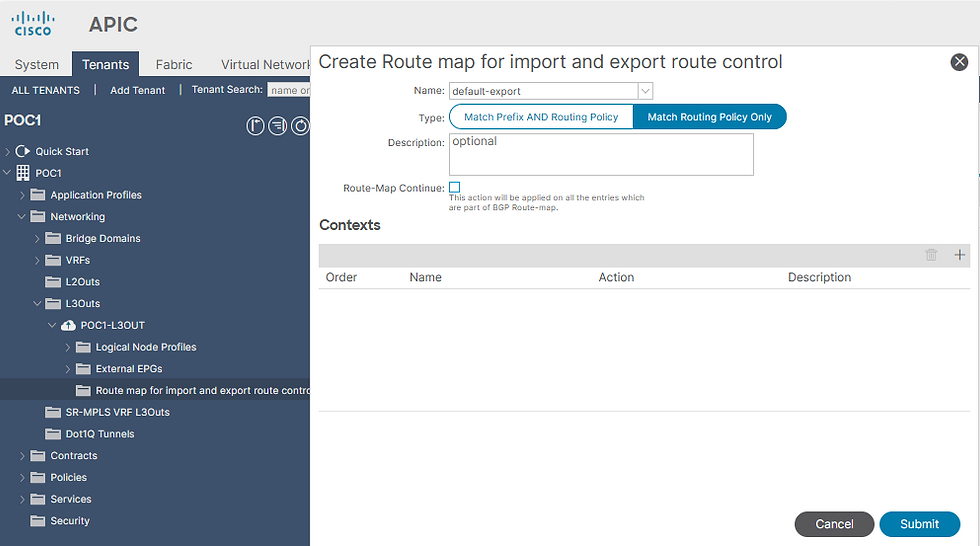Select Match Routing Policy Only type

click(x=709, y=117)
